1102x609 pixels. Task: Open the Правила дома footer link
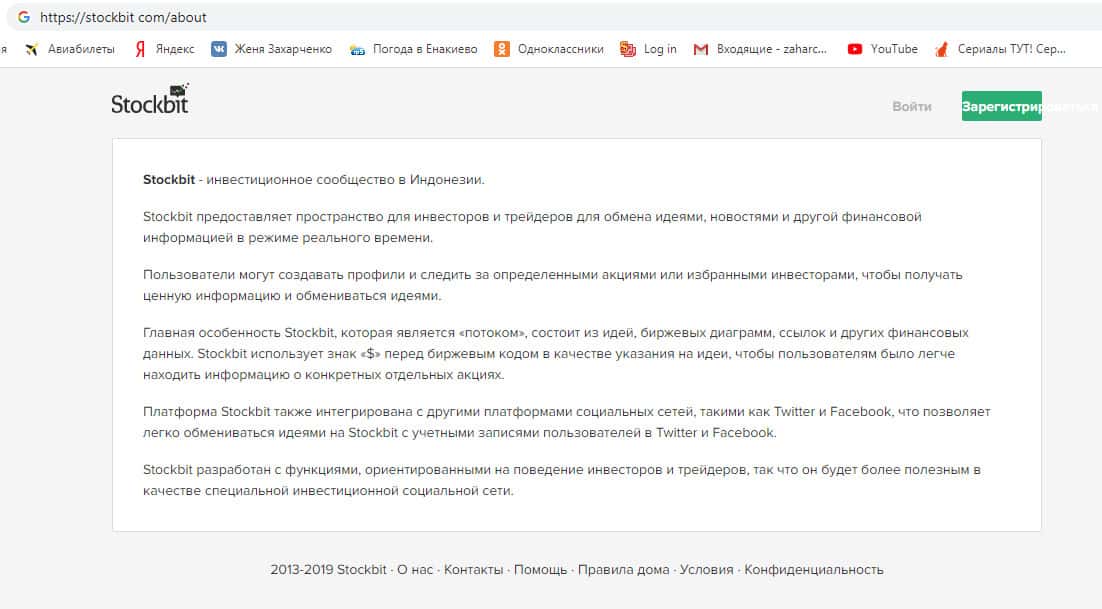tap(623, 570)
